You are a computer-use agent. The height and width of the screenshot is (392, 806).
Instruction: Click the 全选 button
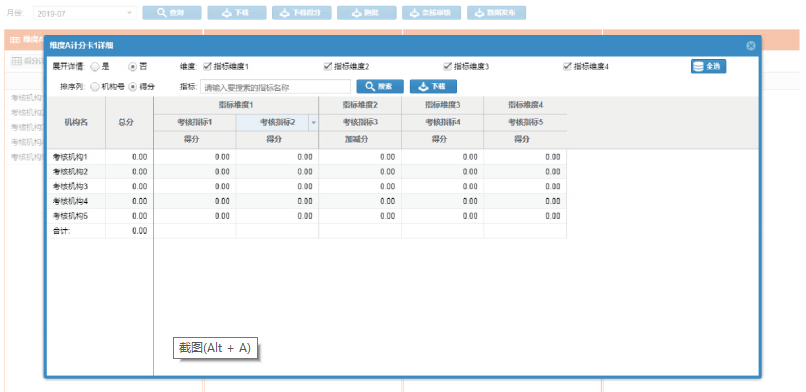[x=708, y=66]
